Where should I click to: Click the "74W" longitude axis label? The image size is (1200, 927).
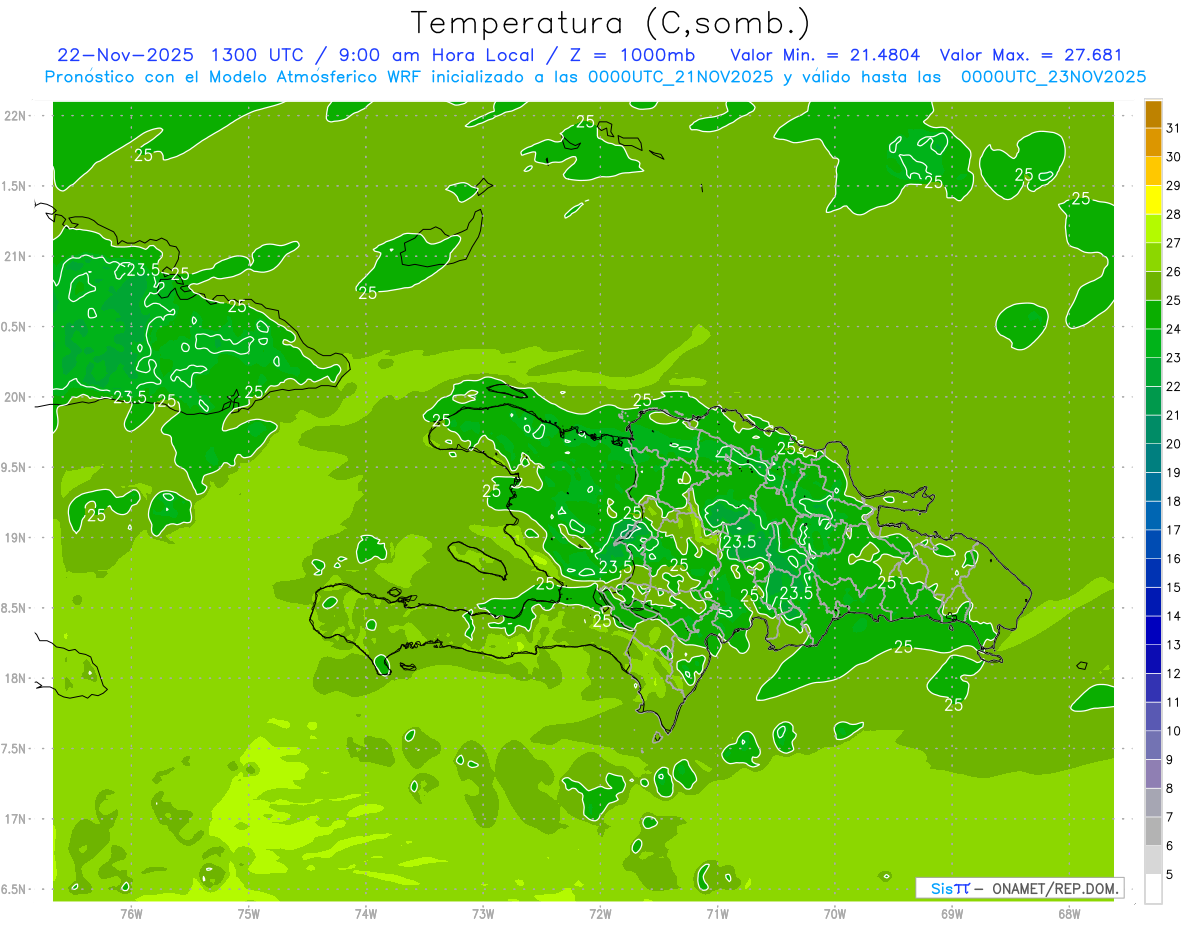click(x=366, y=913)
